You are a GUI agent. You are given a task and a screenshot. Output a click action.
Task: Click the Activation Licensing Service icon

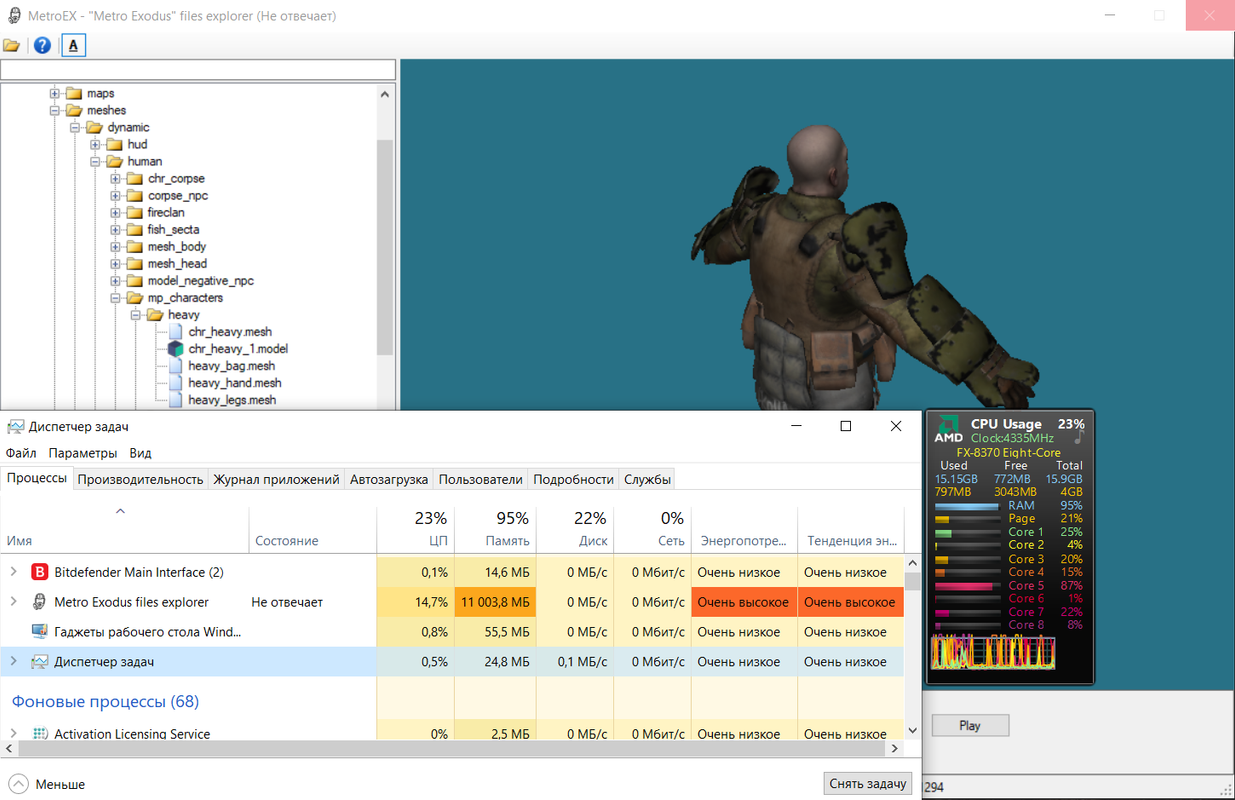pyautogui.click(x=40, y=734)
